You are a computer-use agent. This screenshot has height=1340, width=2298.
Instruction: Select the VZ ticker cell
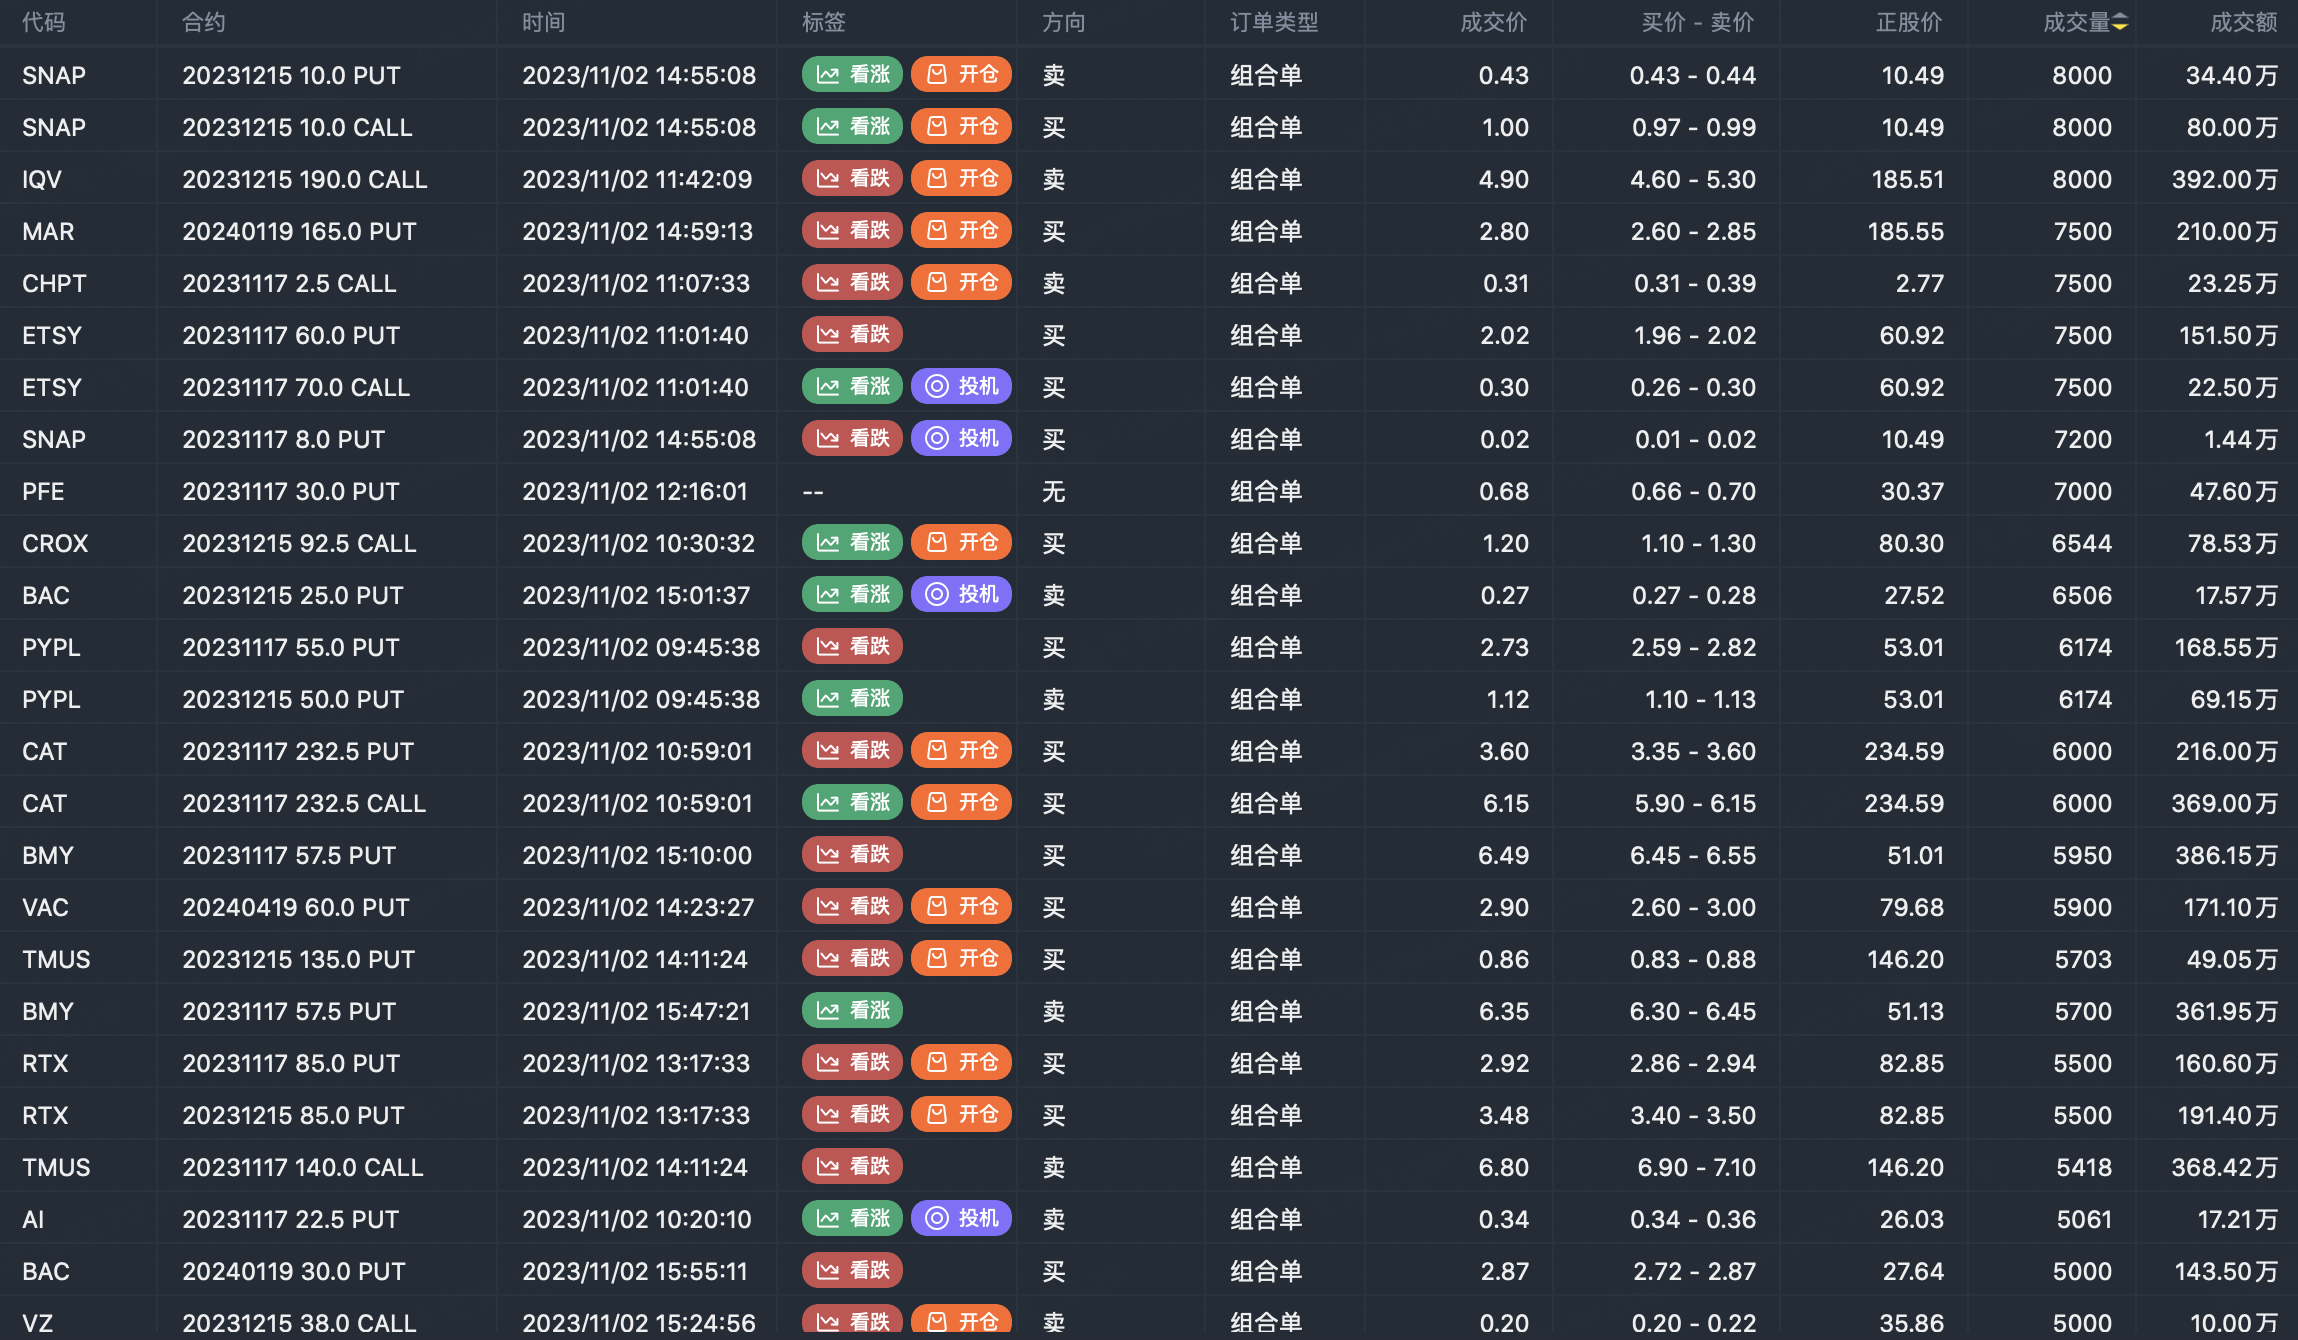[37, 1324]
